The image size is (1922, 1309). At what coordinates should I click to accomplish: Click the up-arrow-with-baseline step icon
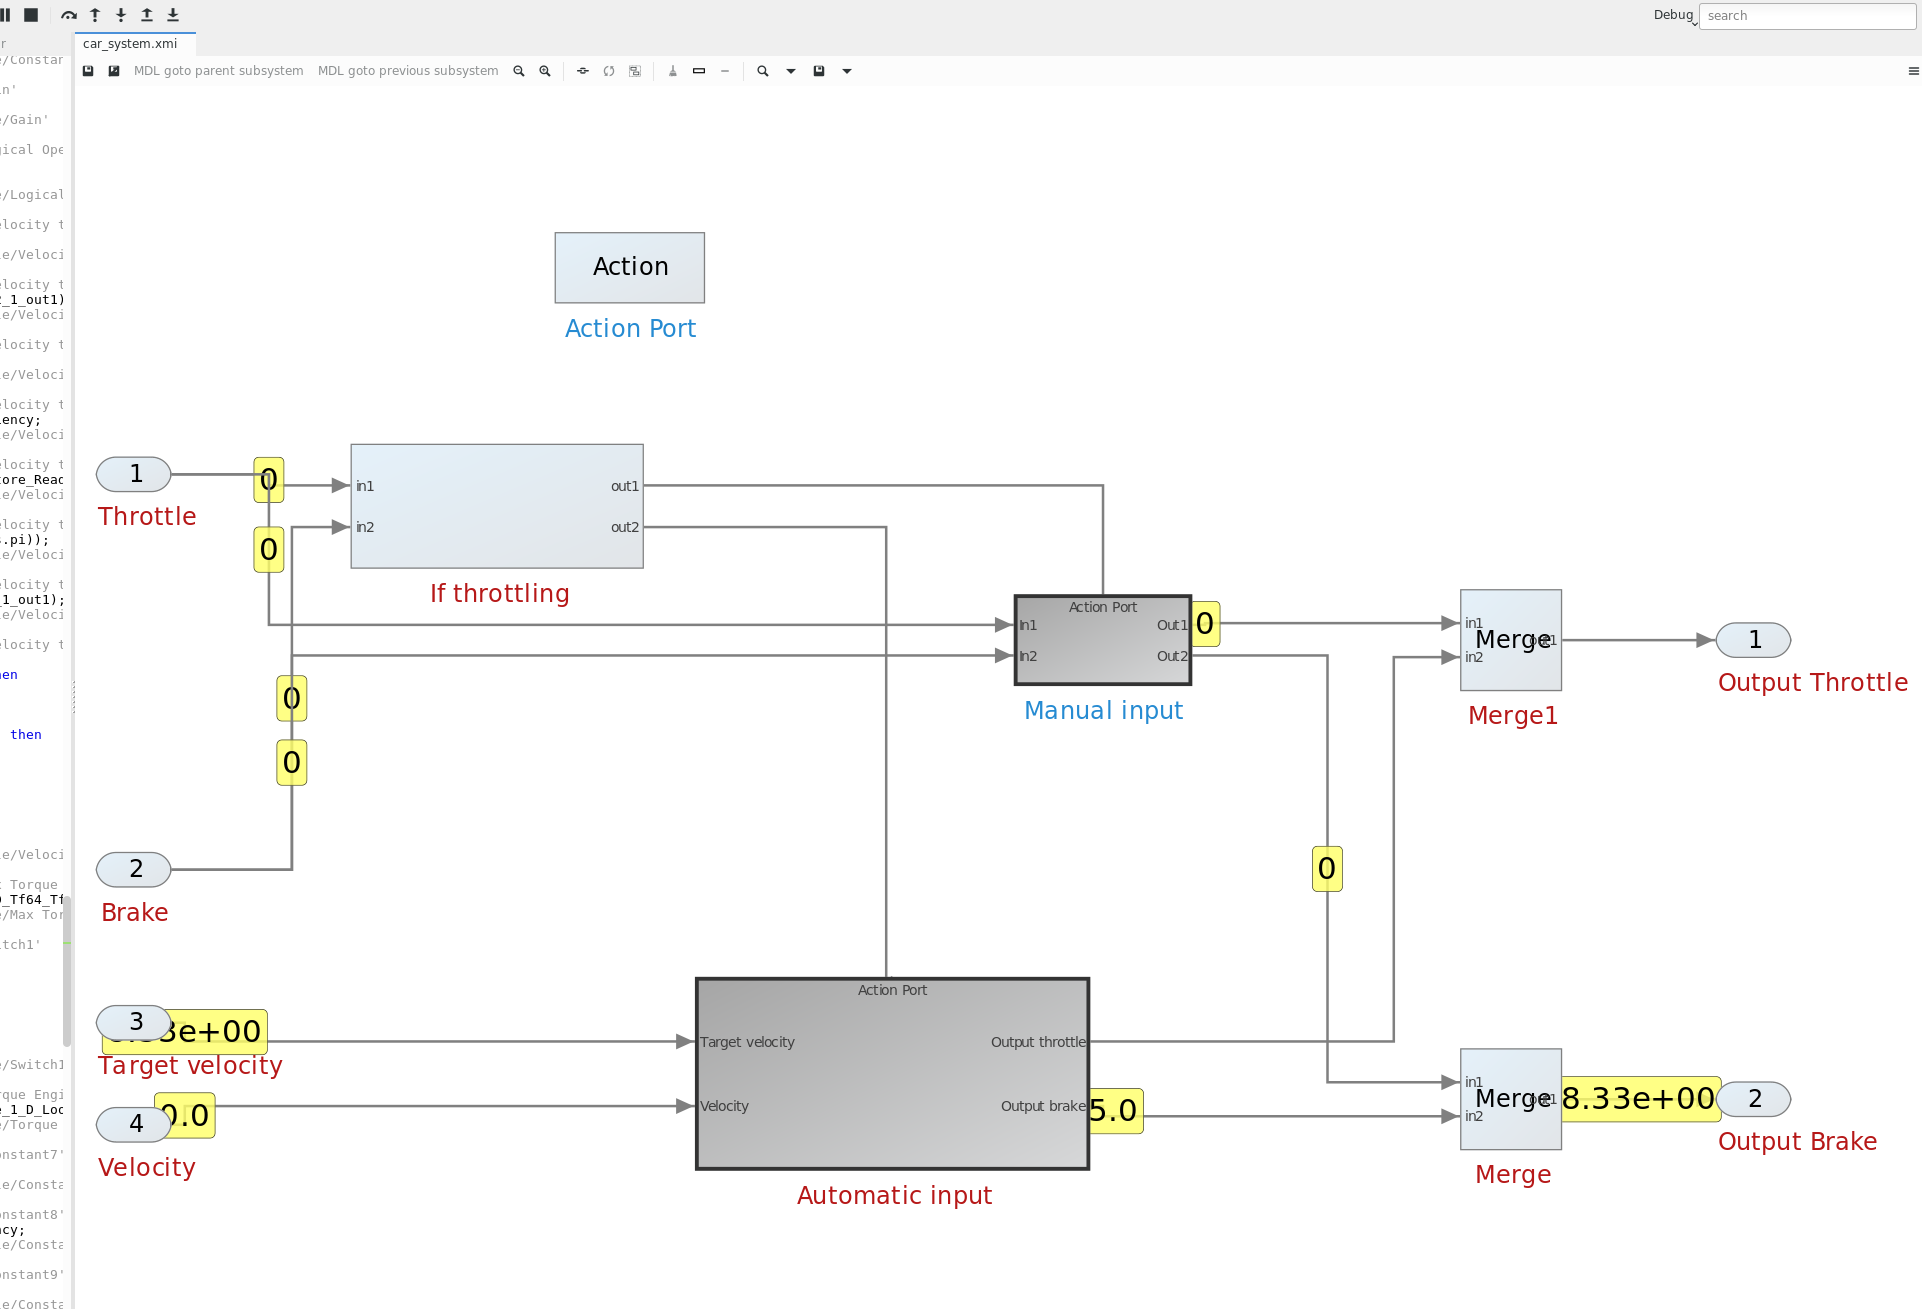tap(147, 15)
